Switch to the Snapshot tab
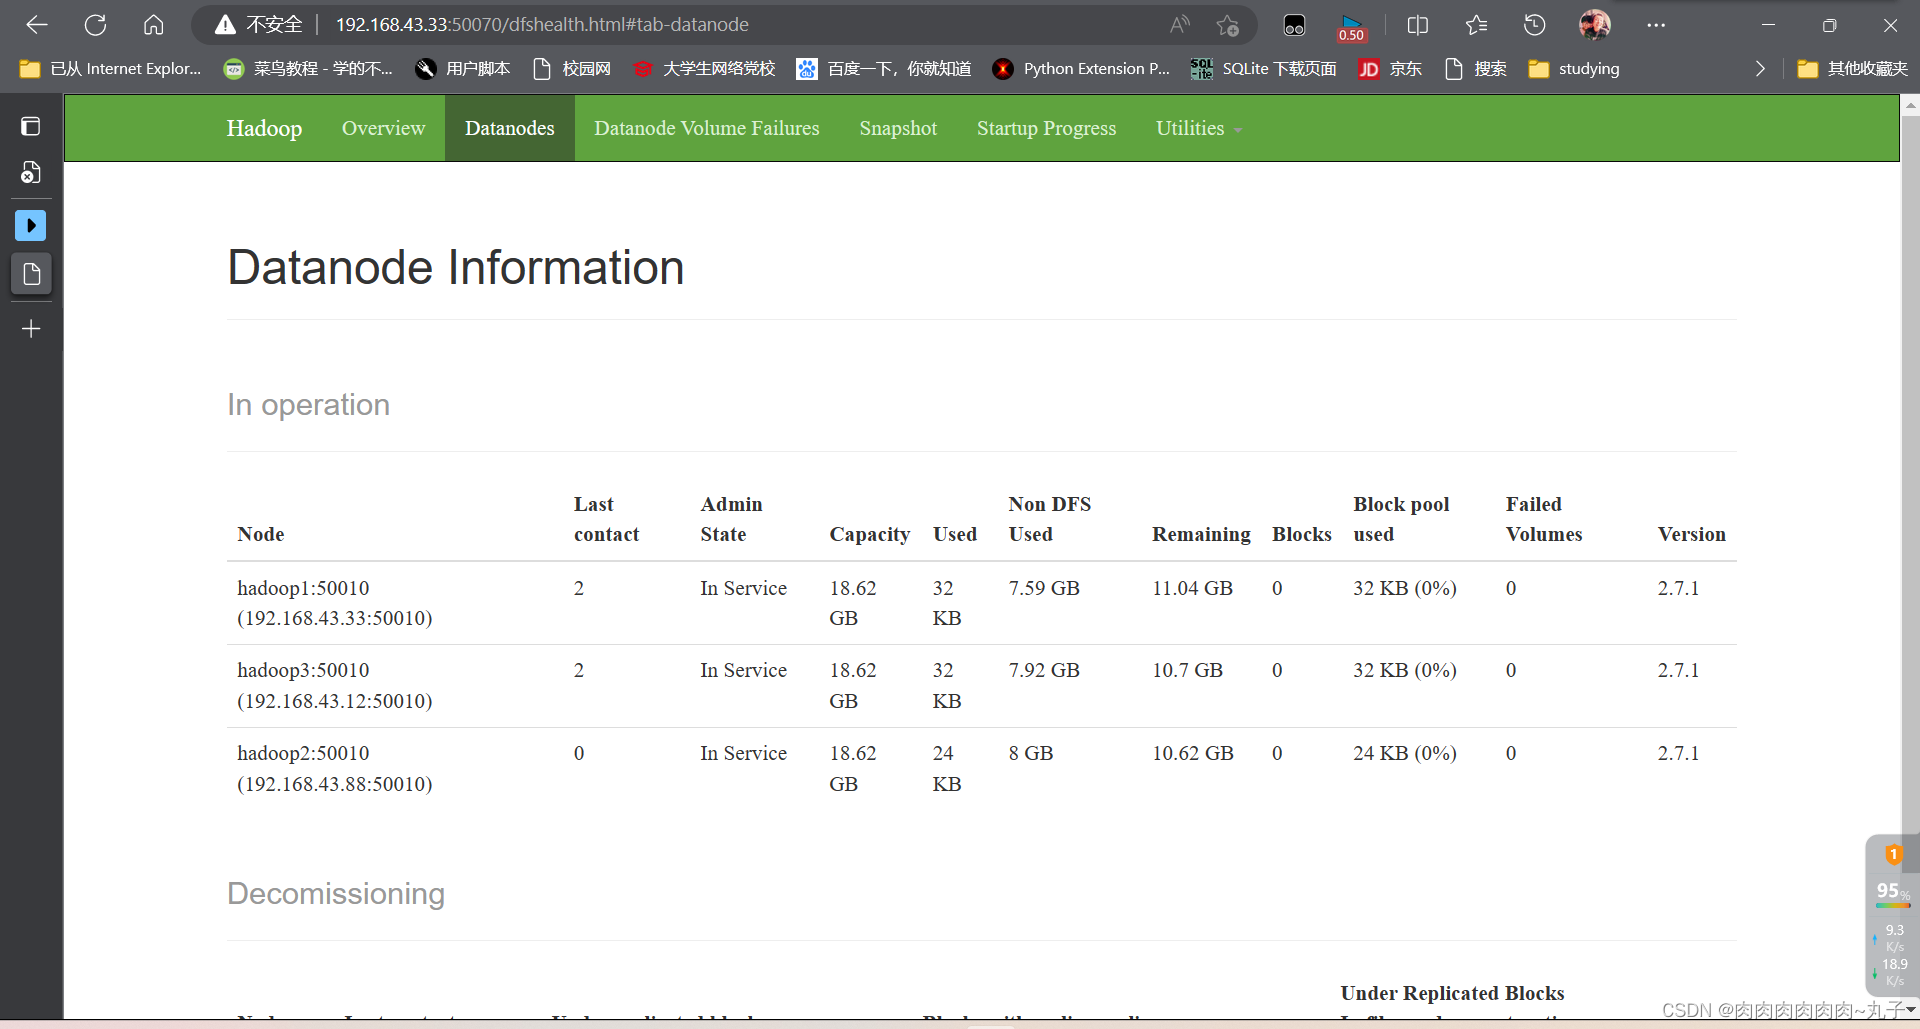1920x1029 pixels. (898, 128)
